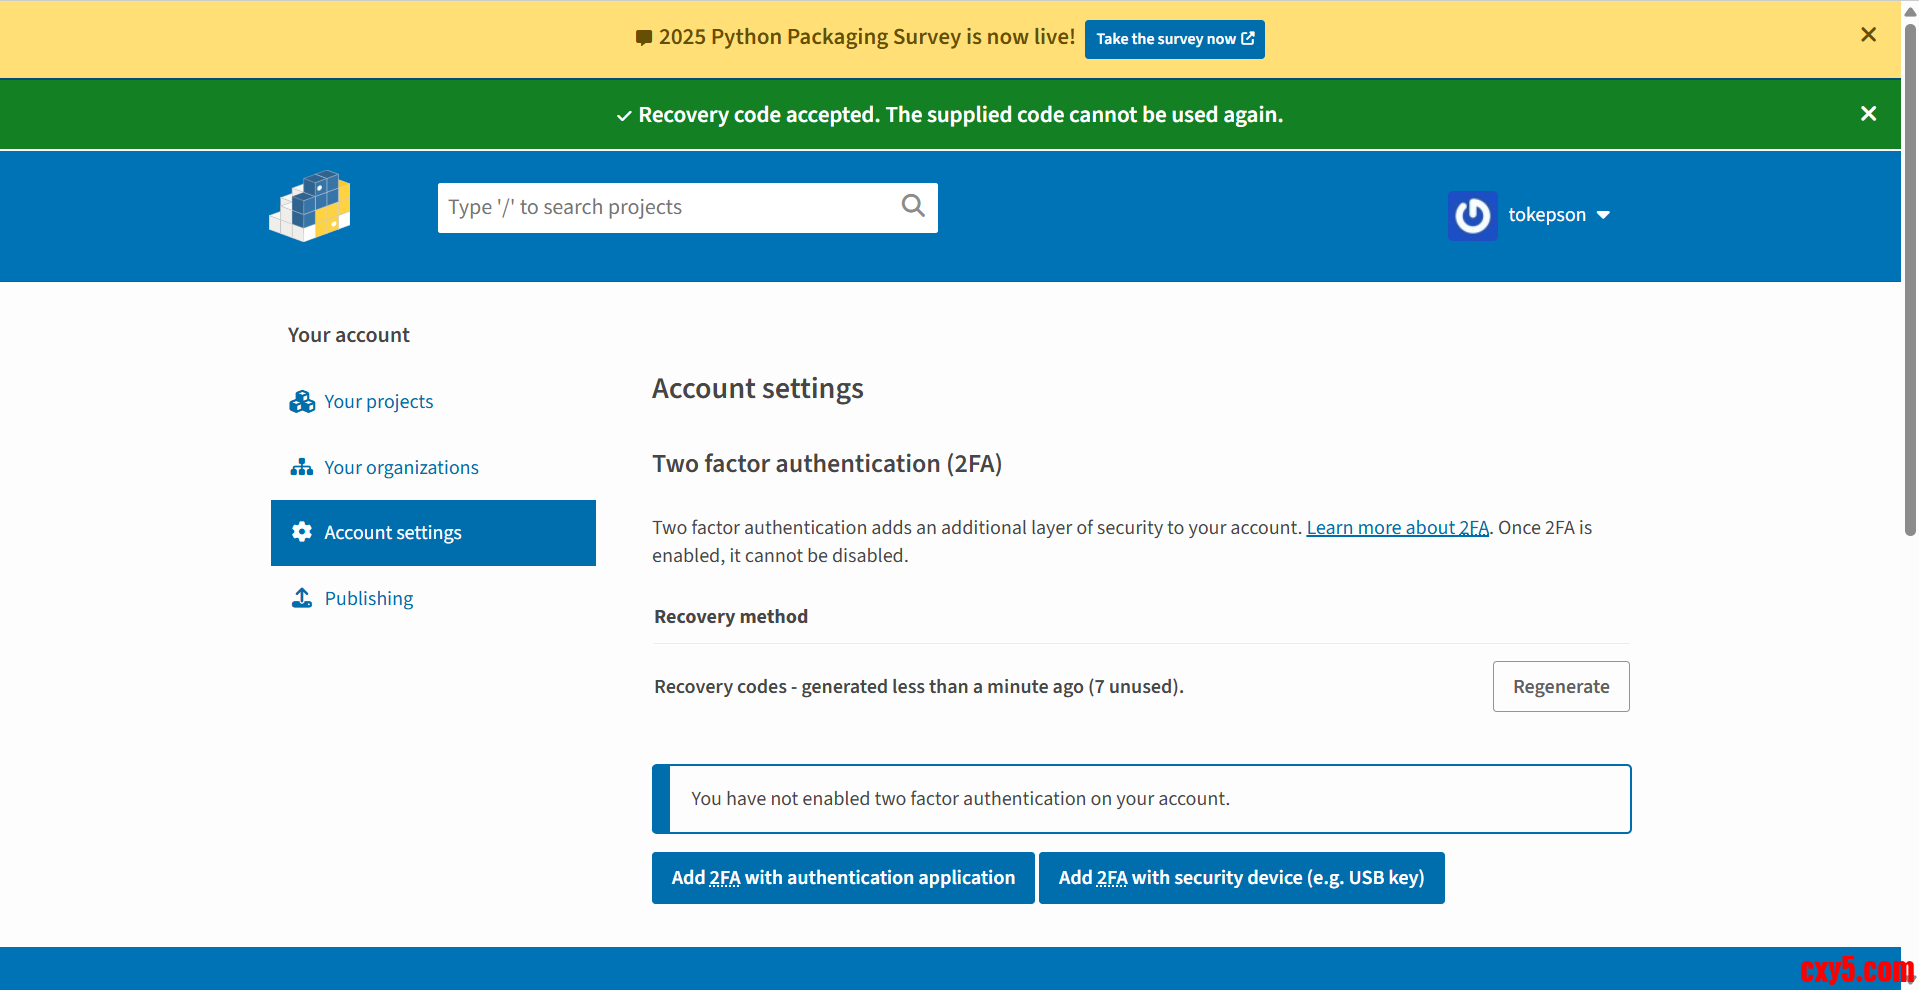Add 2FA with authentication application

click(842, 878)
